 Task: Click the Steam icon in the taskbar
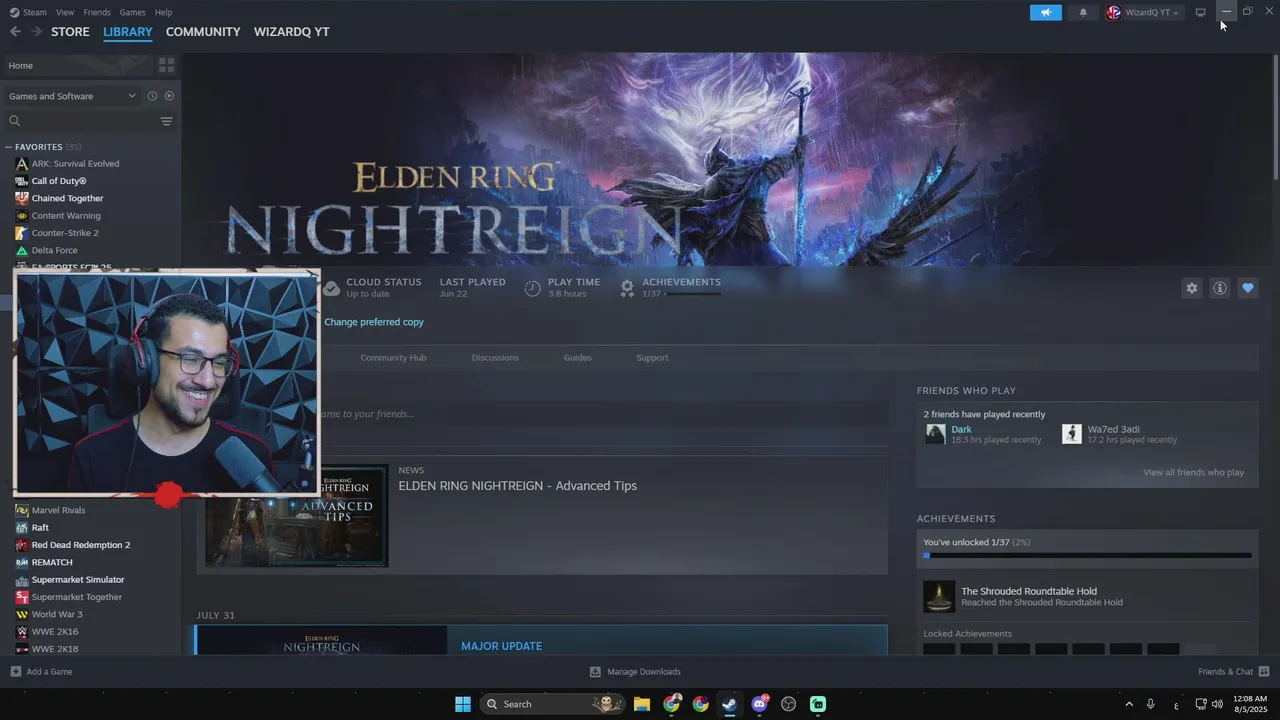[730, 704]
